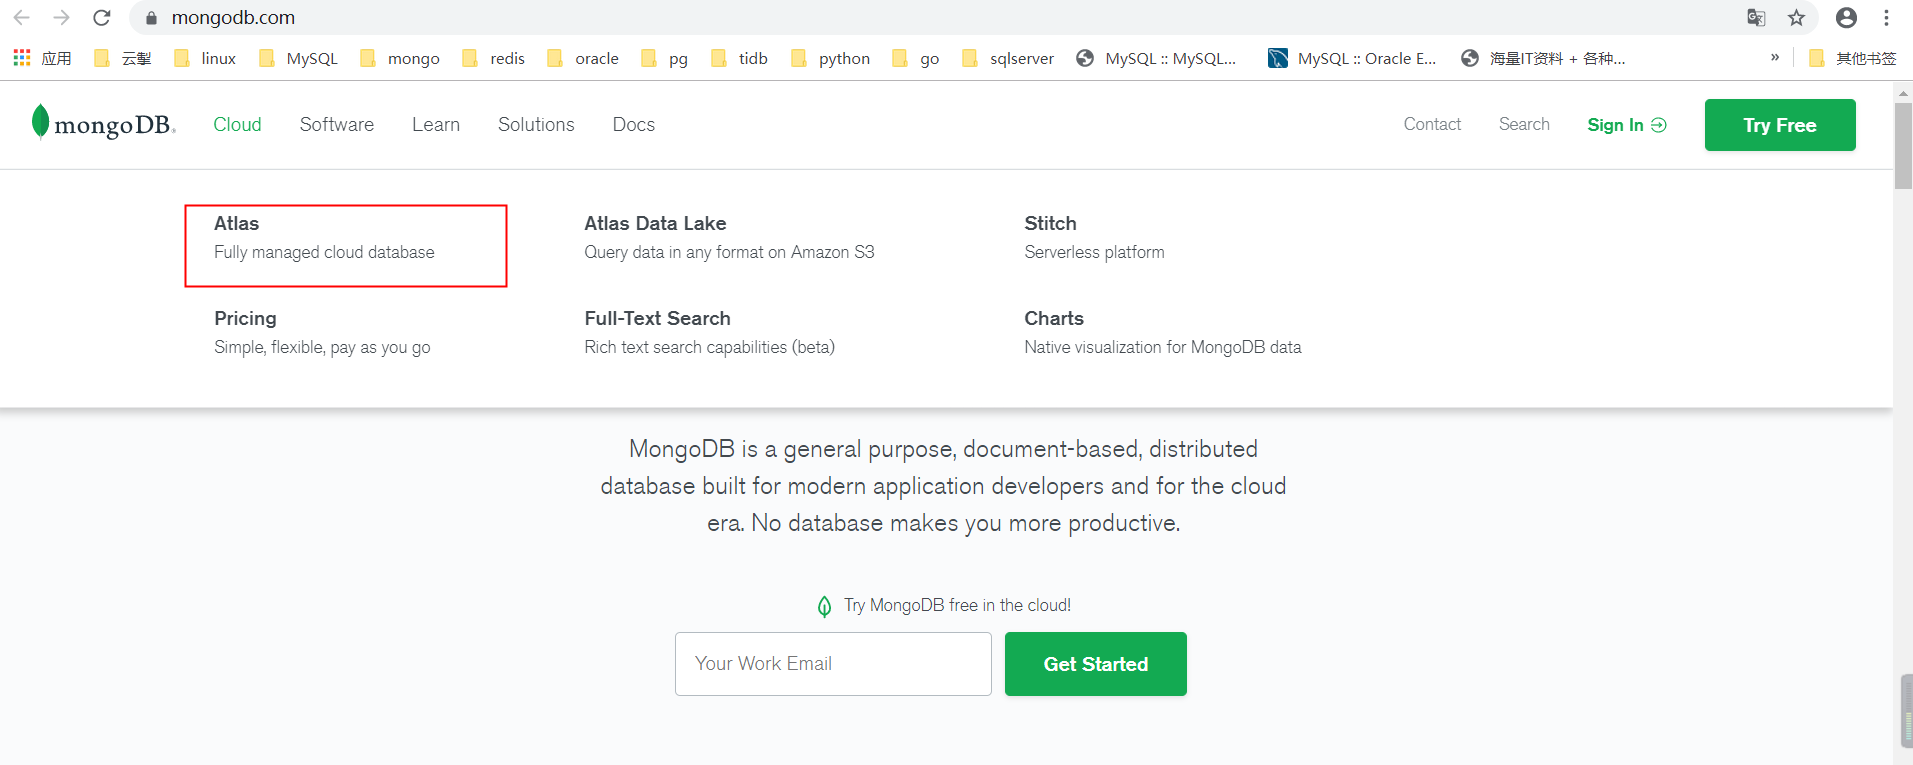Open the oracle bookmark folder
The width and height of the screenshot is (1913, 765).
[583, 58]
